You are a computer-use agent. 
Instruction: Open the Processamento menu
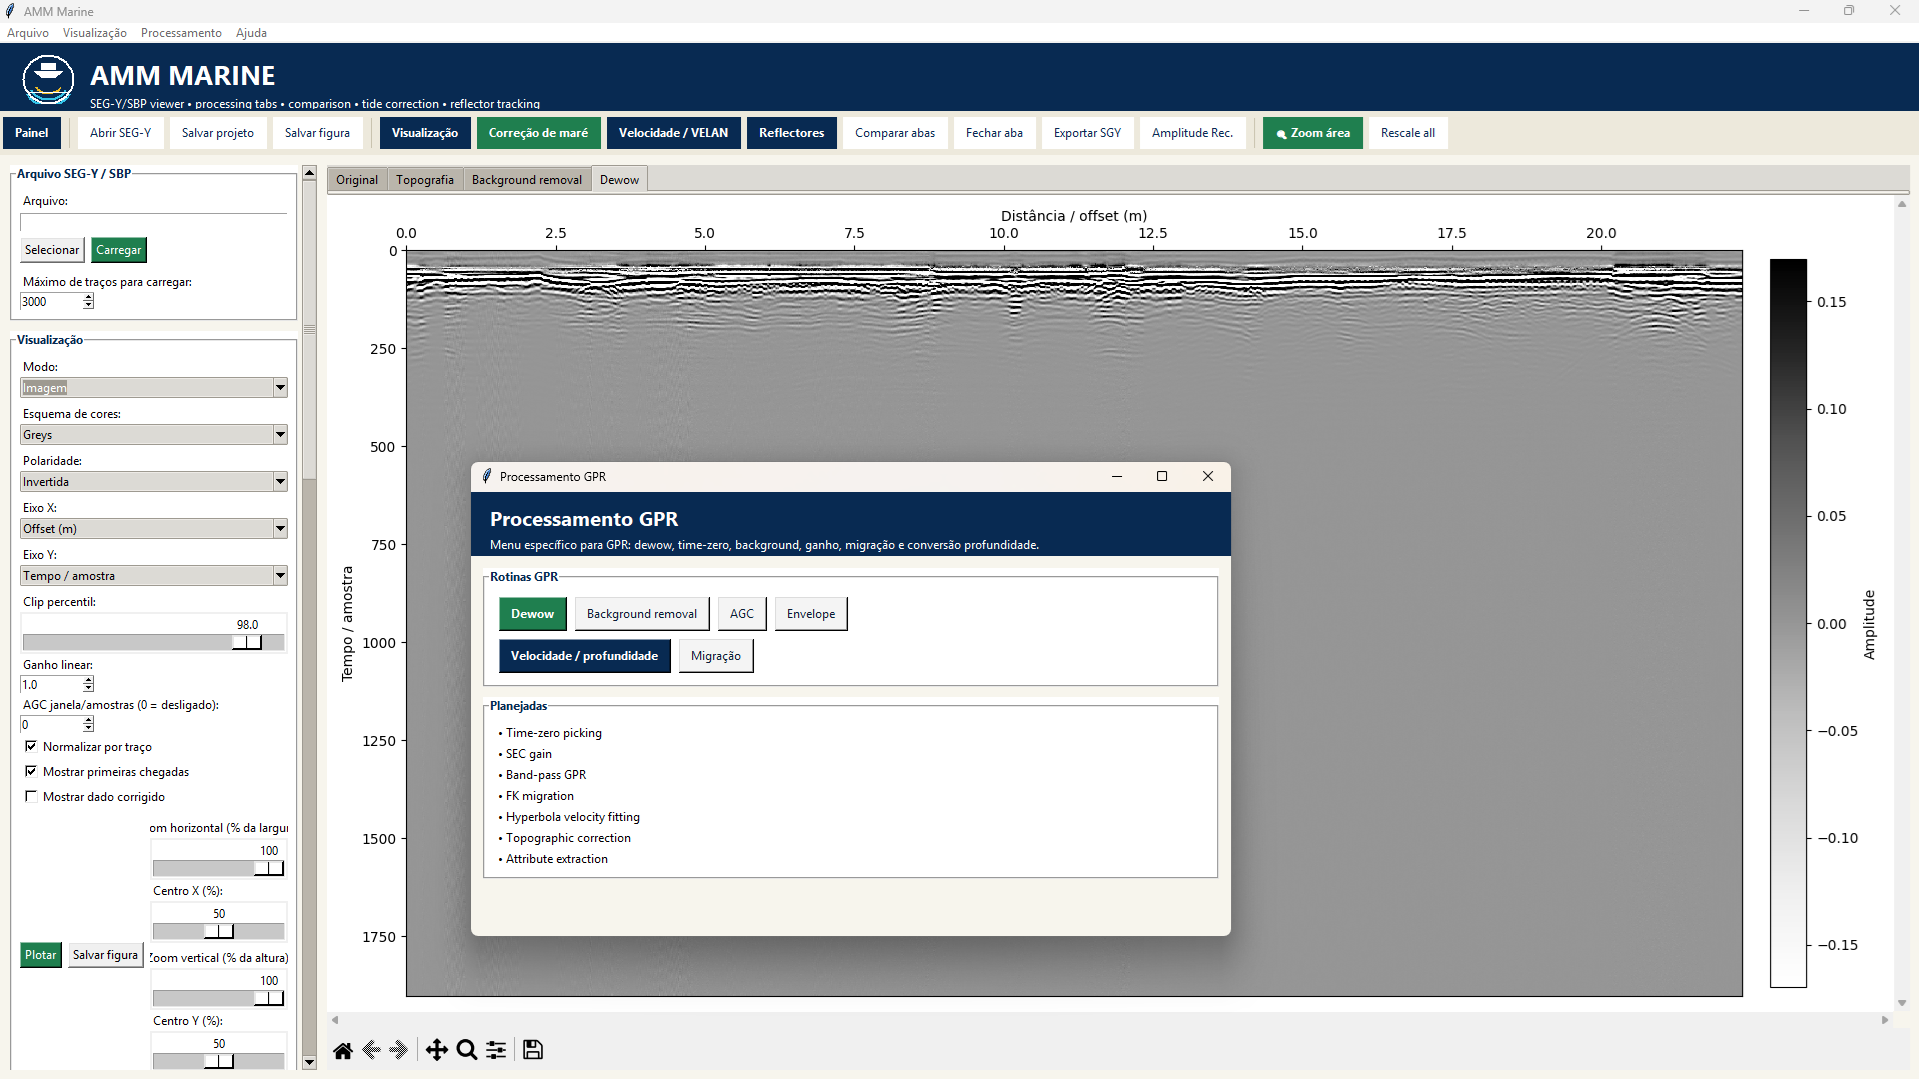click(x=181, y=33)
